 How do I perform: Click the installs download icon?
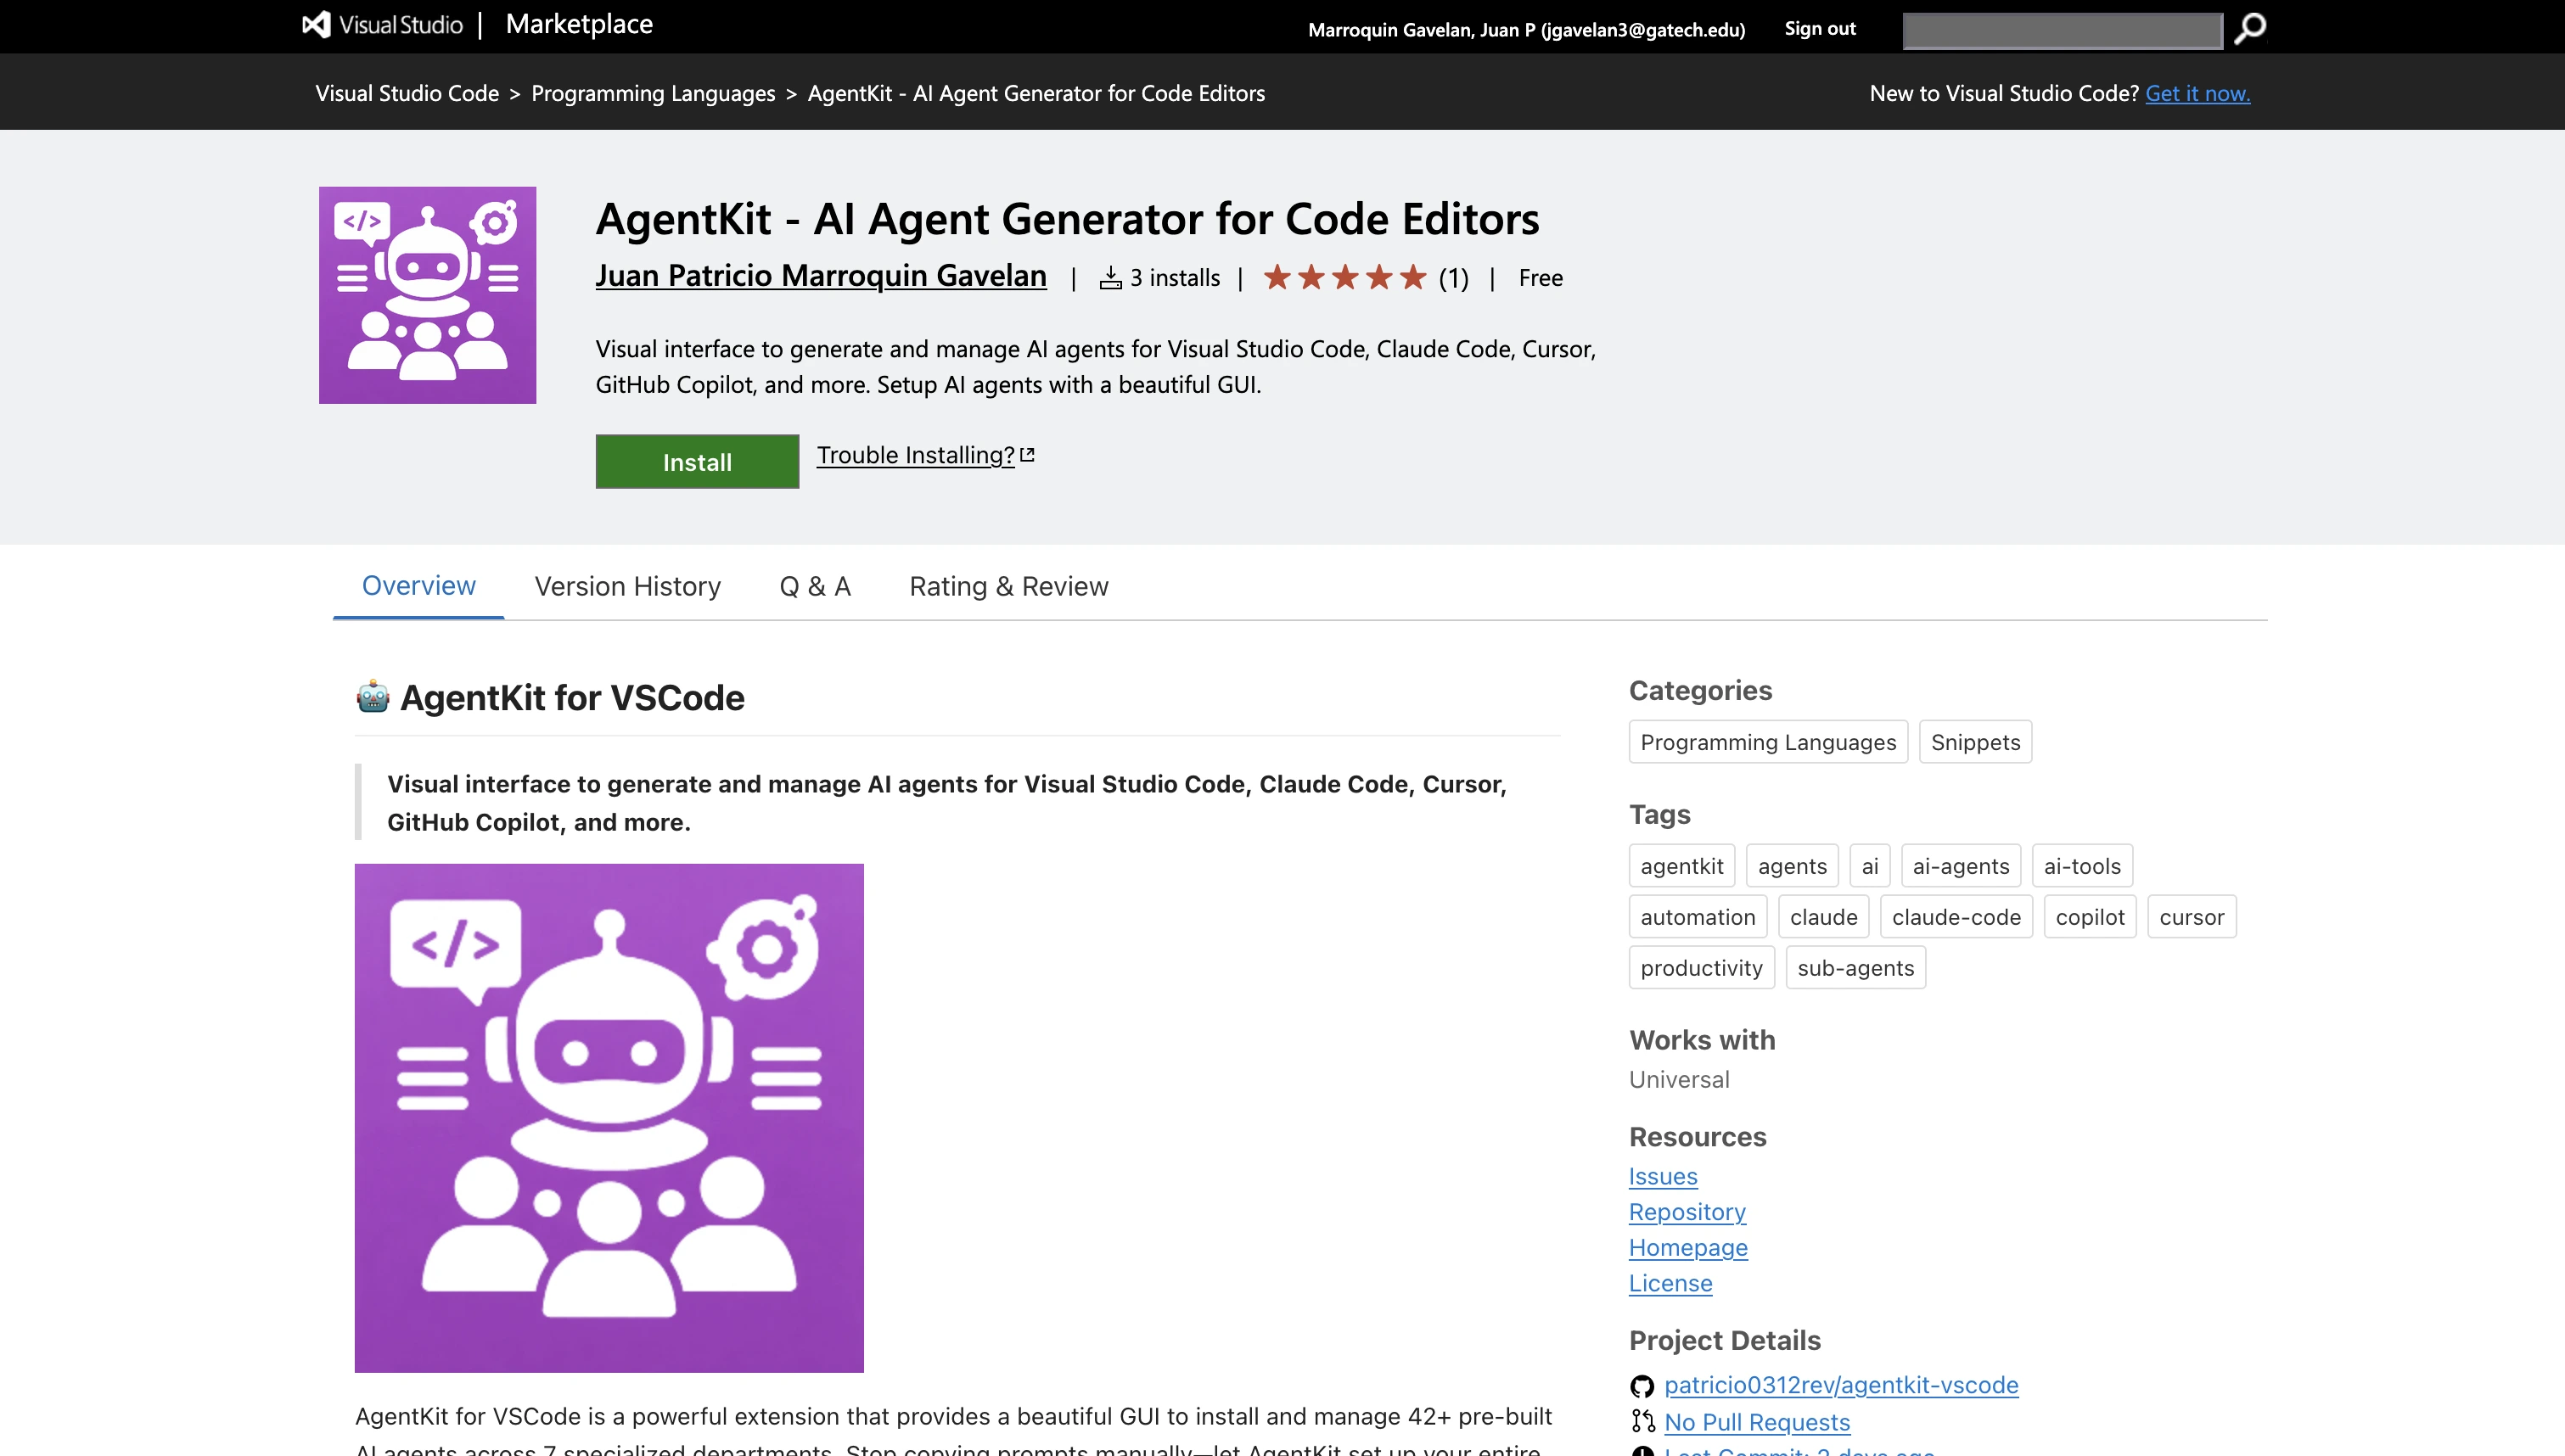1110,278
